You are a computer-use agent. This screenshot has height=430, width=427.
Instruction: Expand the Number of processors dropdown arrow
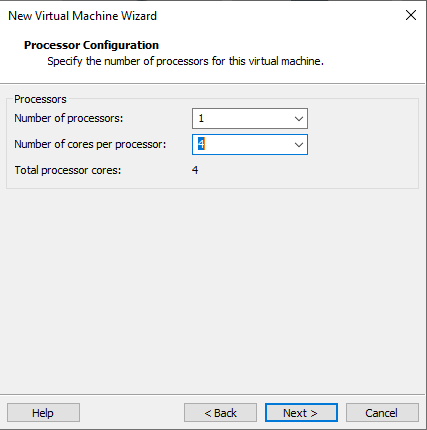click(x=299, y=118)
